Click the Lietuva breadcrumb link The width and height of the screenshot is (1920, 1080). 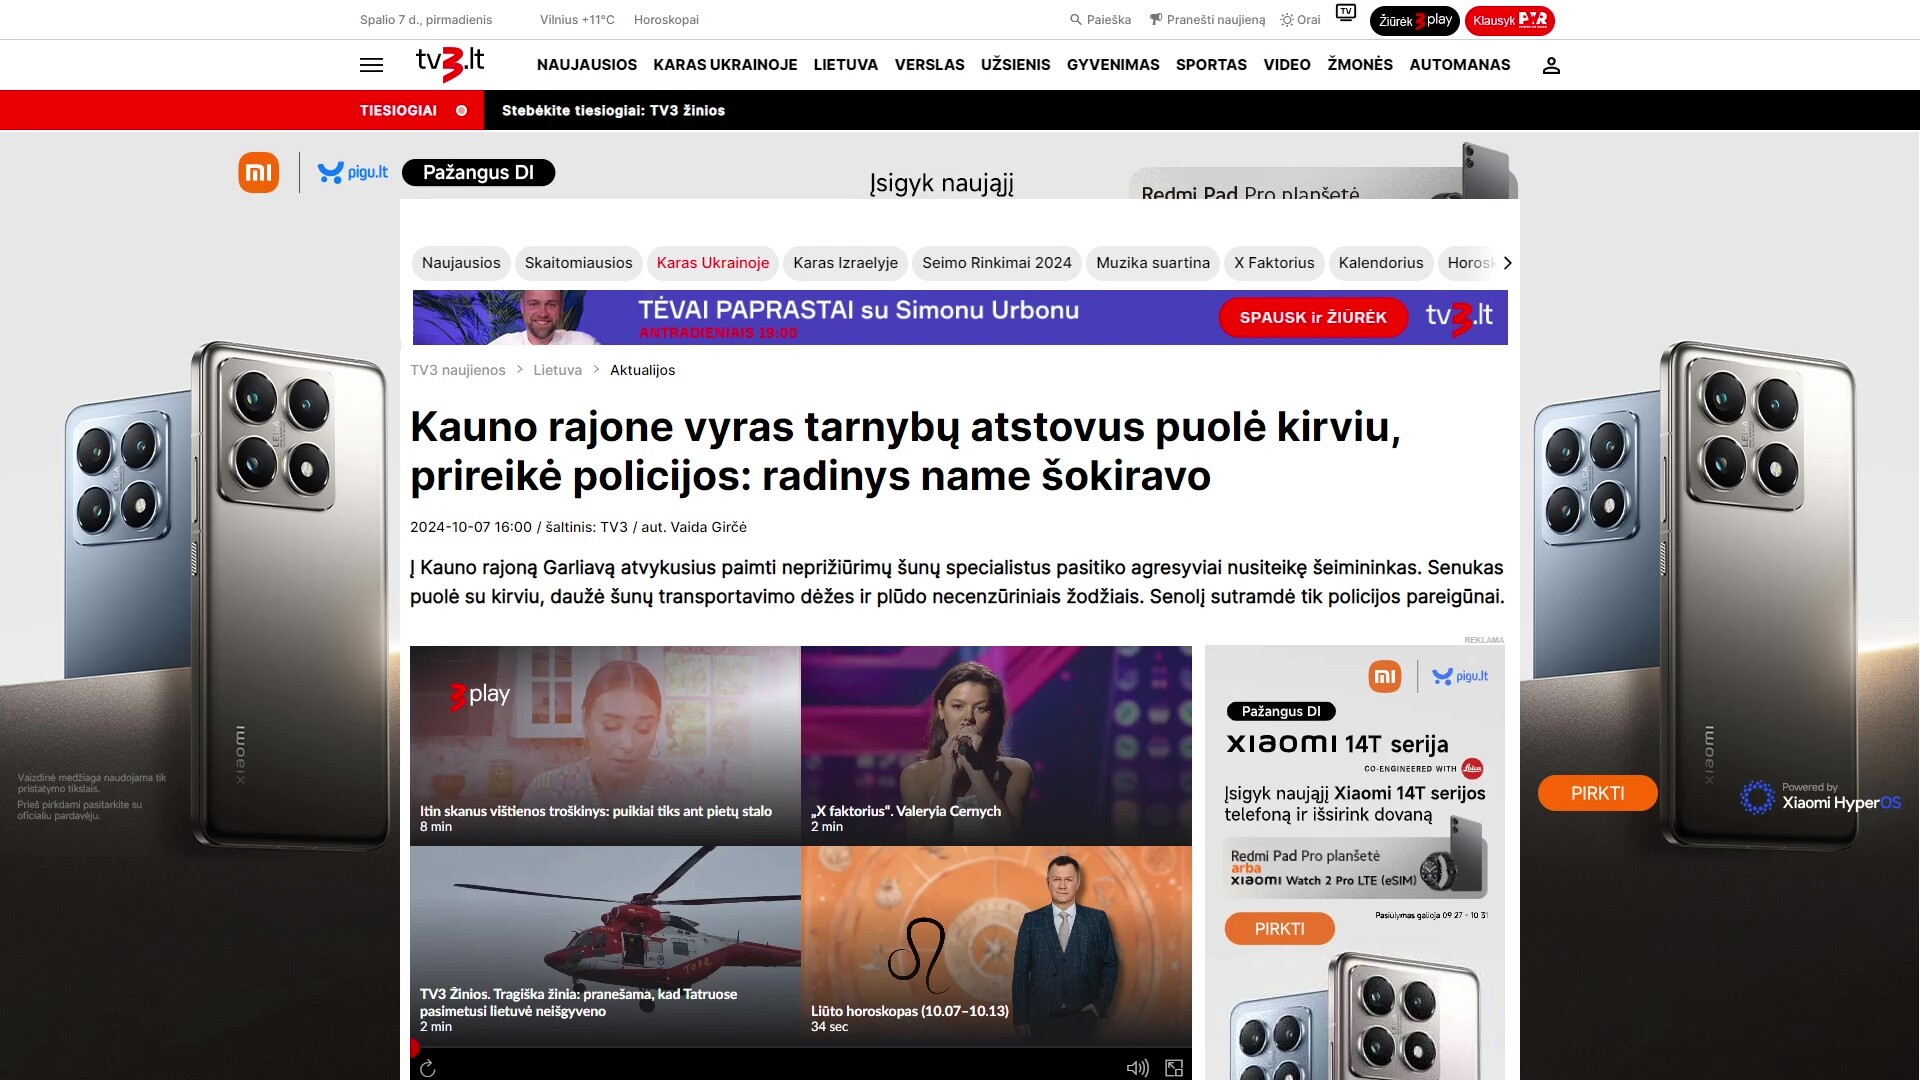[557, 370]
